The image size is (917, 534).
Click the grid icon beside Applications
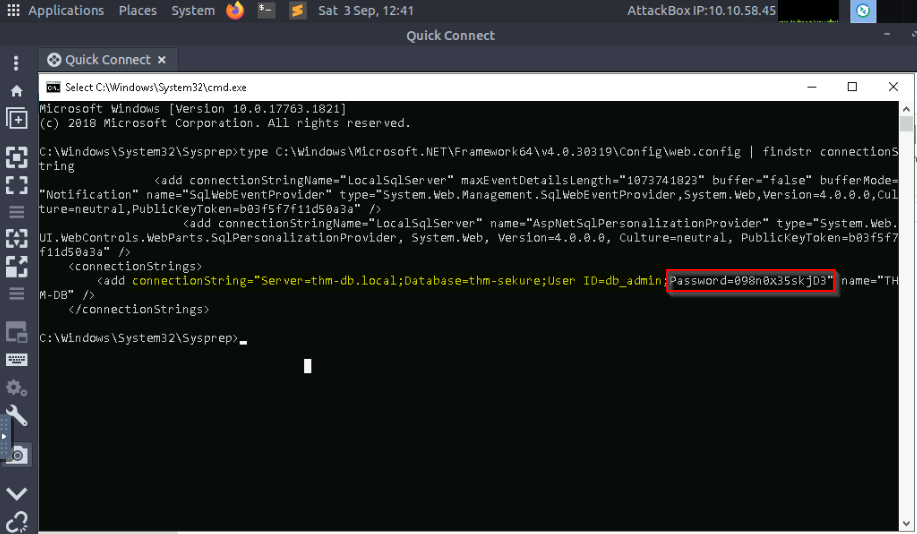[13, 11]
